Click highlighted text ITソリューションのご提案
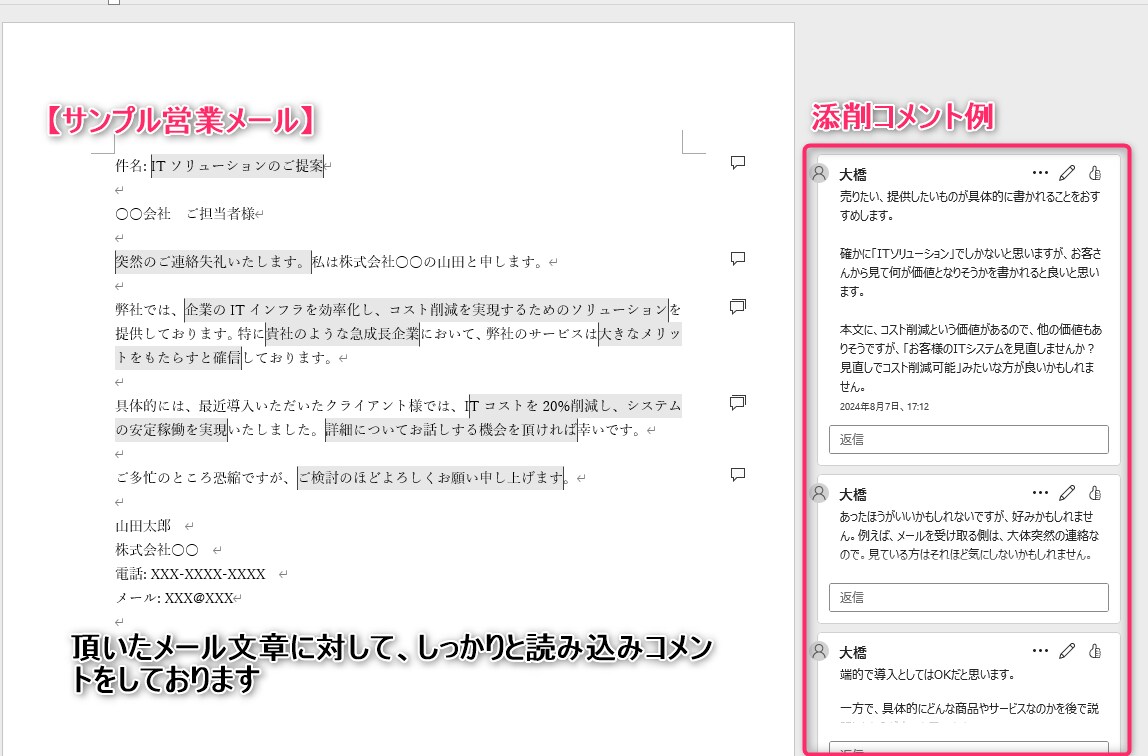This screenshot has height=756, width=1148. click(x=237, y=165)
